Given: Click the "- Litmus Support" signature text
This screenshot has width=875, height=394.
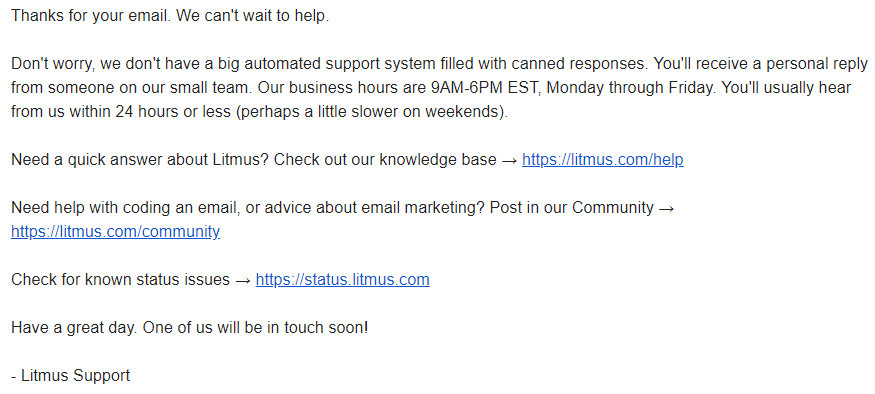Looking at the screenshot, I should 70,376.
